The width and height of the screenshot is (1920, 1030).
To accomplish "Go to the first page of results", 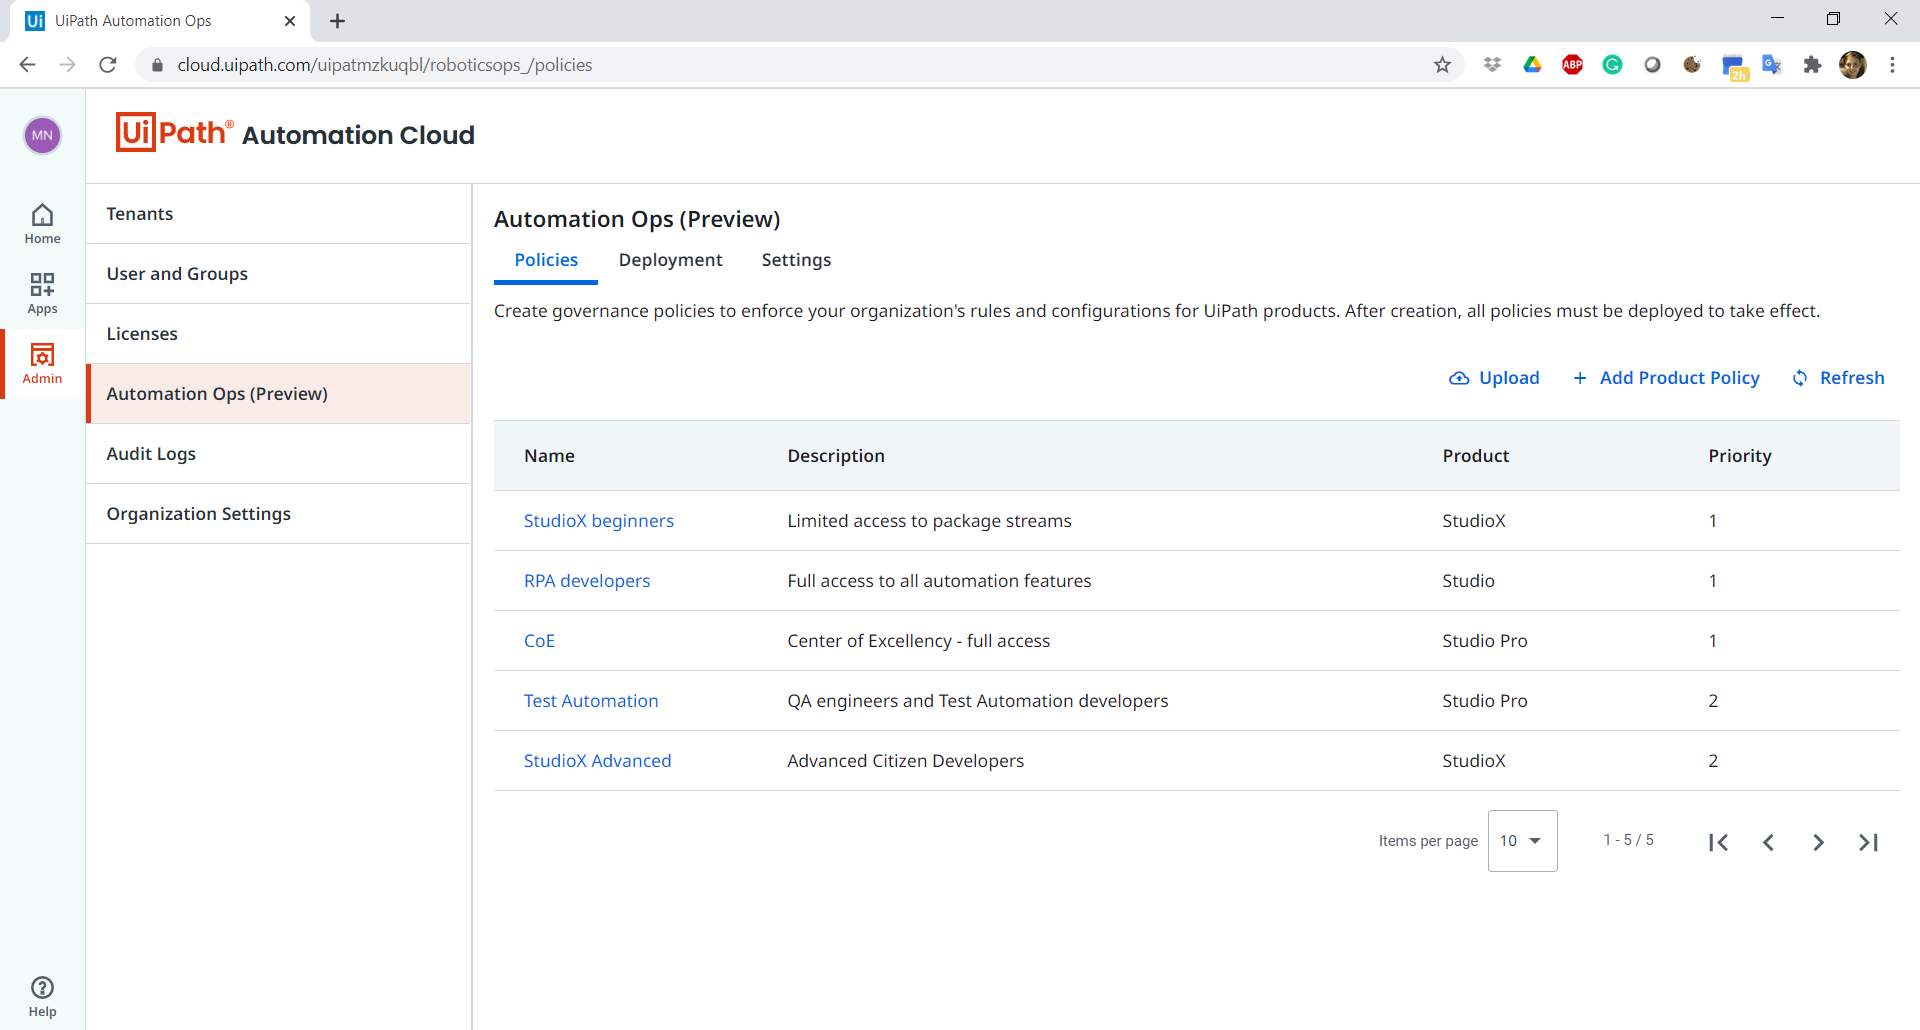I will click(1718, 842).
